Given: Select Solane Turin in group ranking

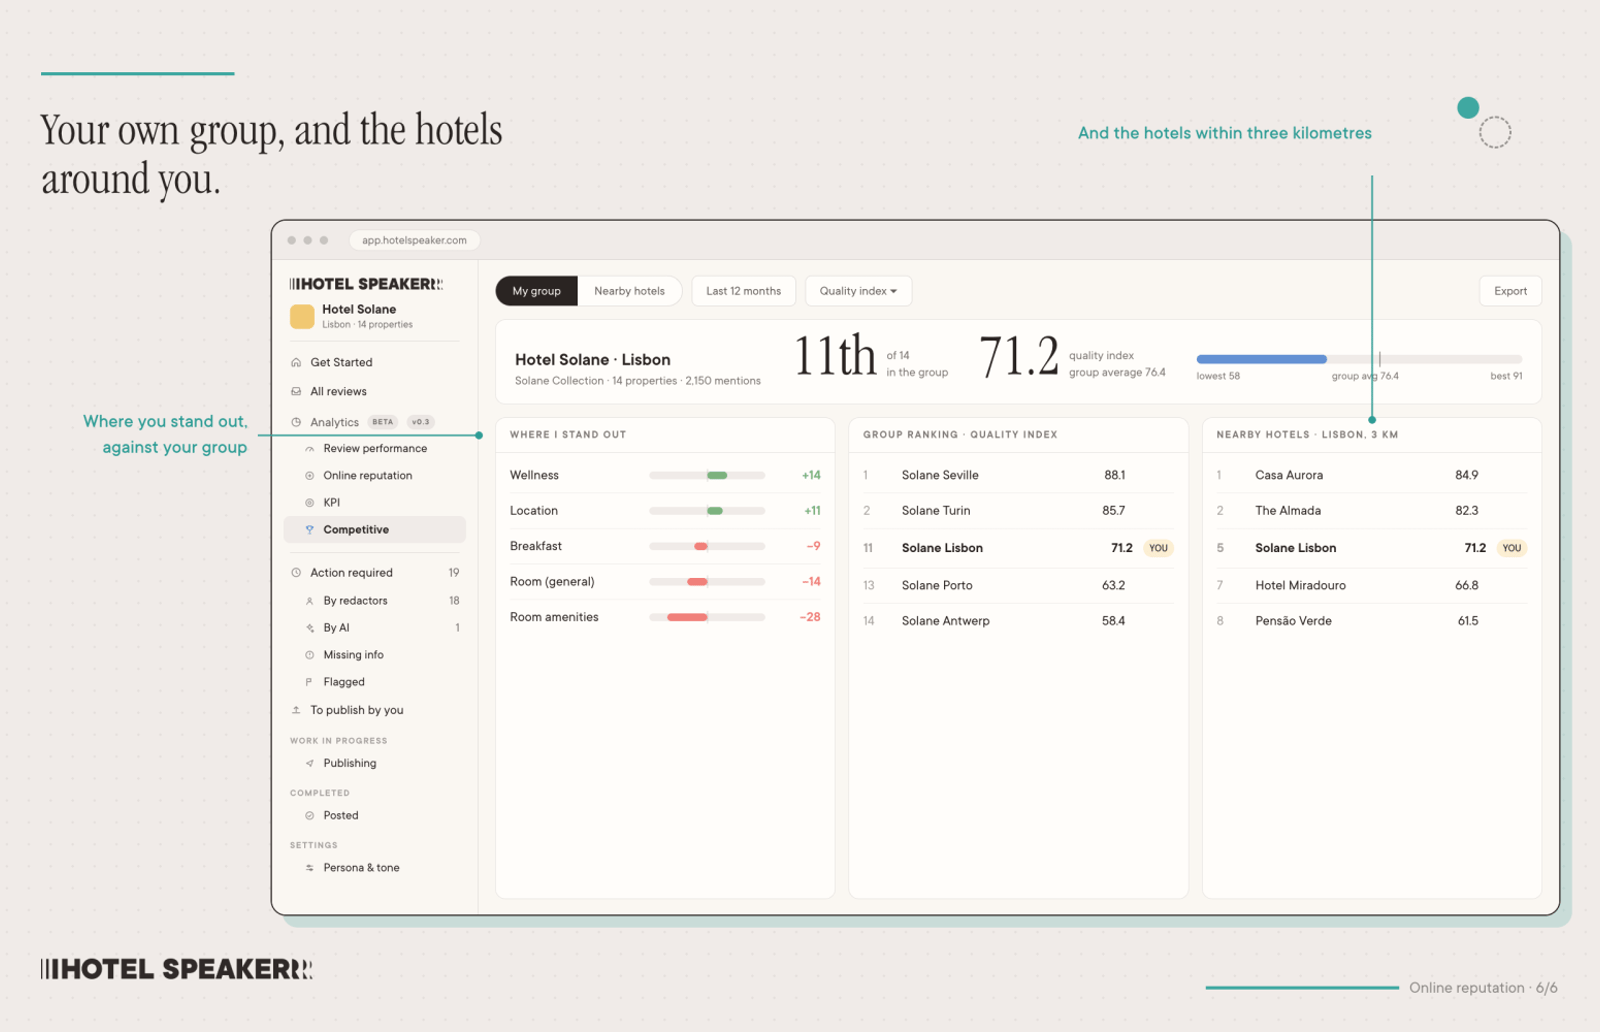Looking at the screenshot, I should point(1018,511).
